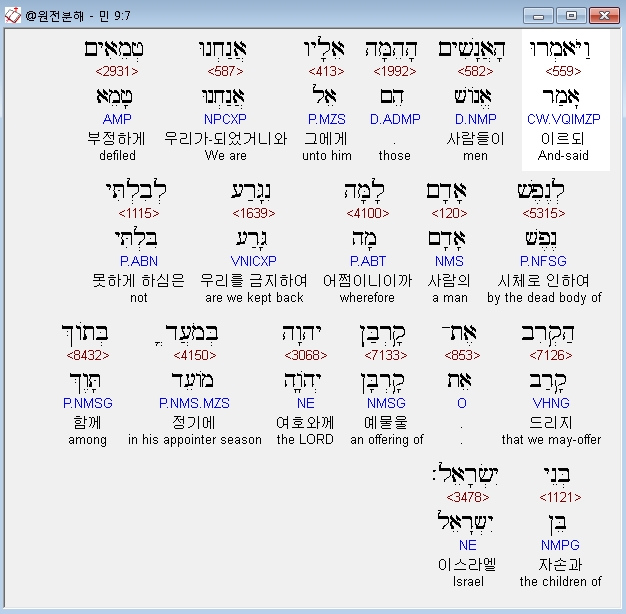Maximize the 원전분해 window
Image resolution: width=626 pixels, height=614 pixels.
[571, 16]
